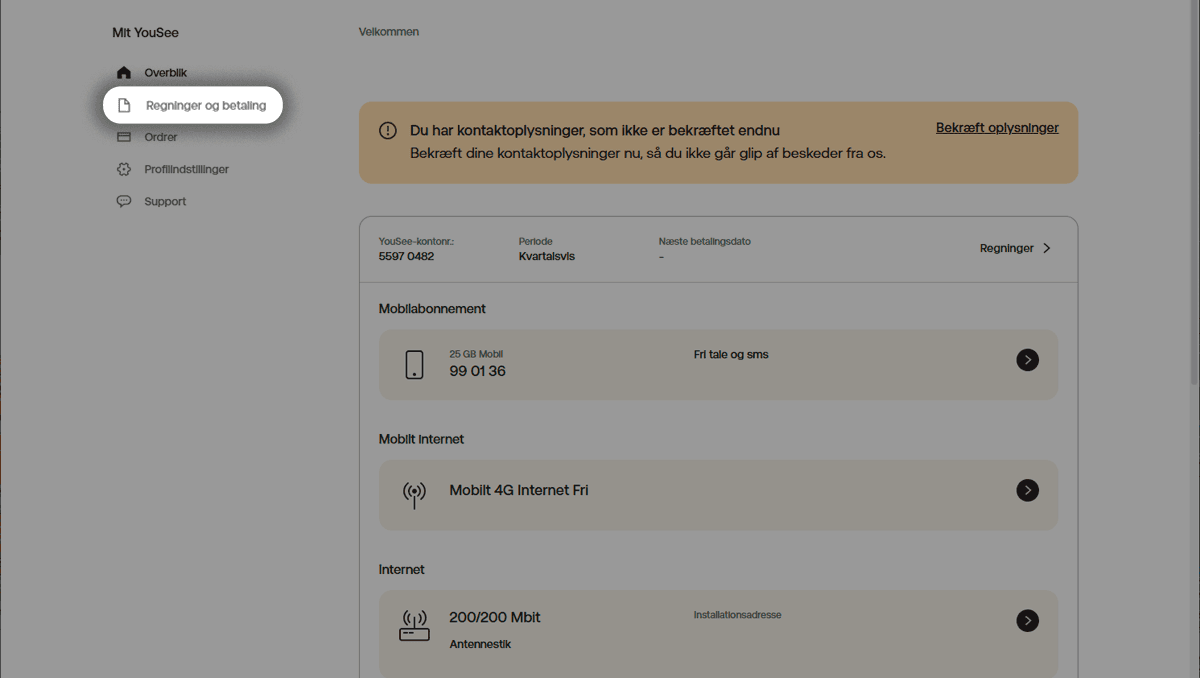Open Regninger og betaling menu item
Screen dimensions: 1200x678
[206, 105]
